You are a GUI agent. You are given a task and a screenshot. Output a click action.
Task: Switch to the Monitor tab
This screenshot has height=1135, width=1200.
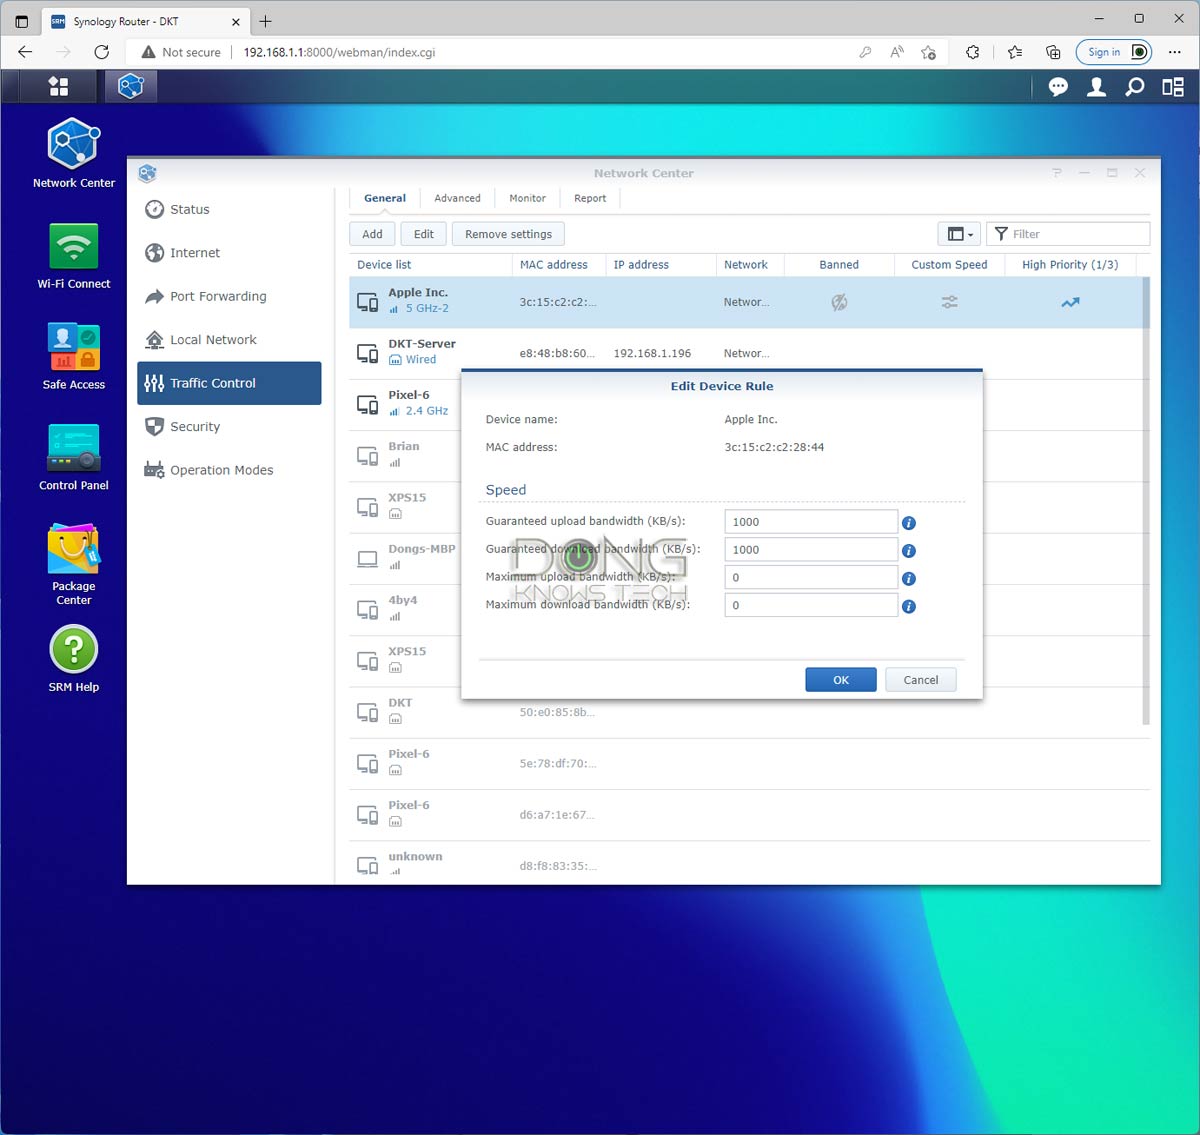527,198
